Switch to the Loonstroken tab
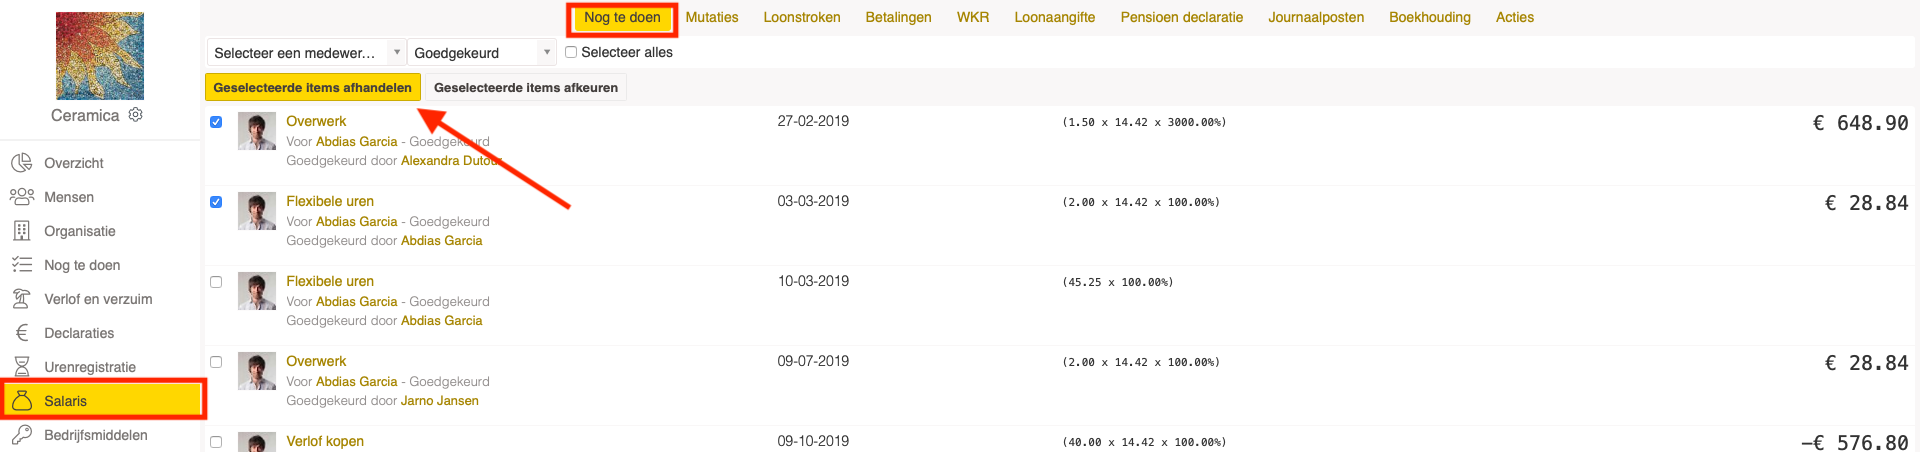This screenshot has width=1920, height=452. (x=802, y=17)
